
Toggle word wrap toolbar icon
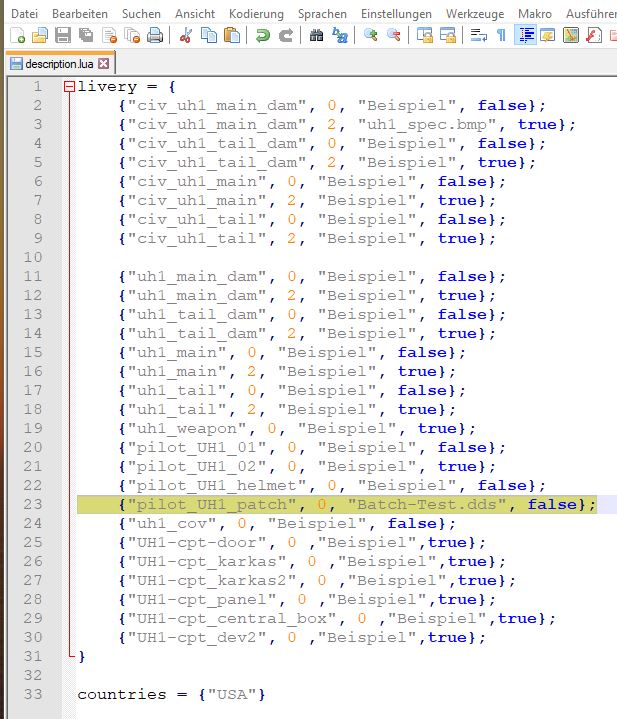click(x=479, y=35)
